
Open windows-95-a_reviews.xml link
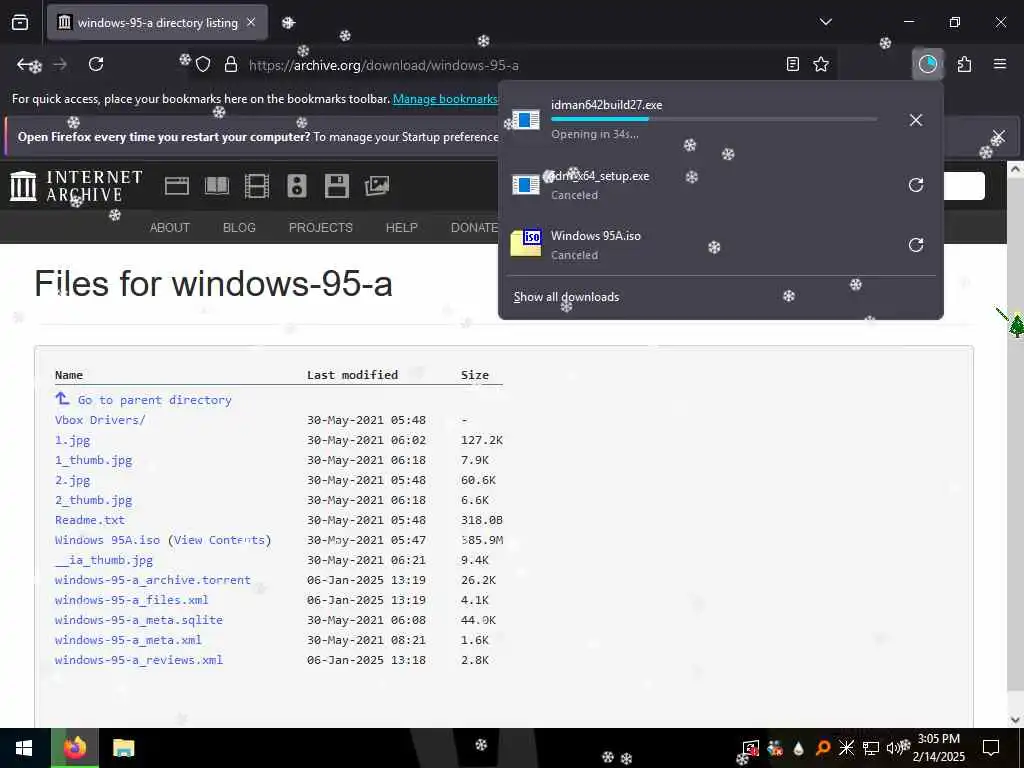138,660
